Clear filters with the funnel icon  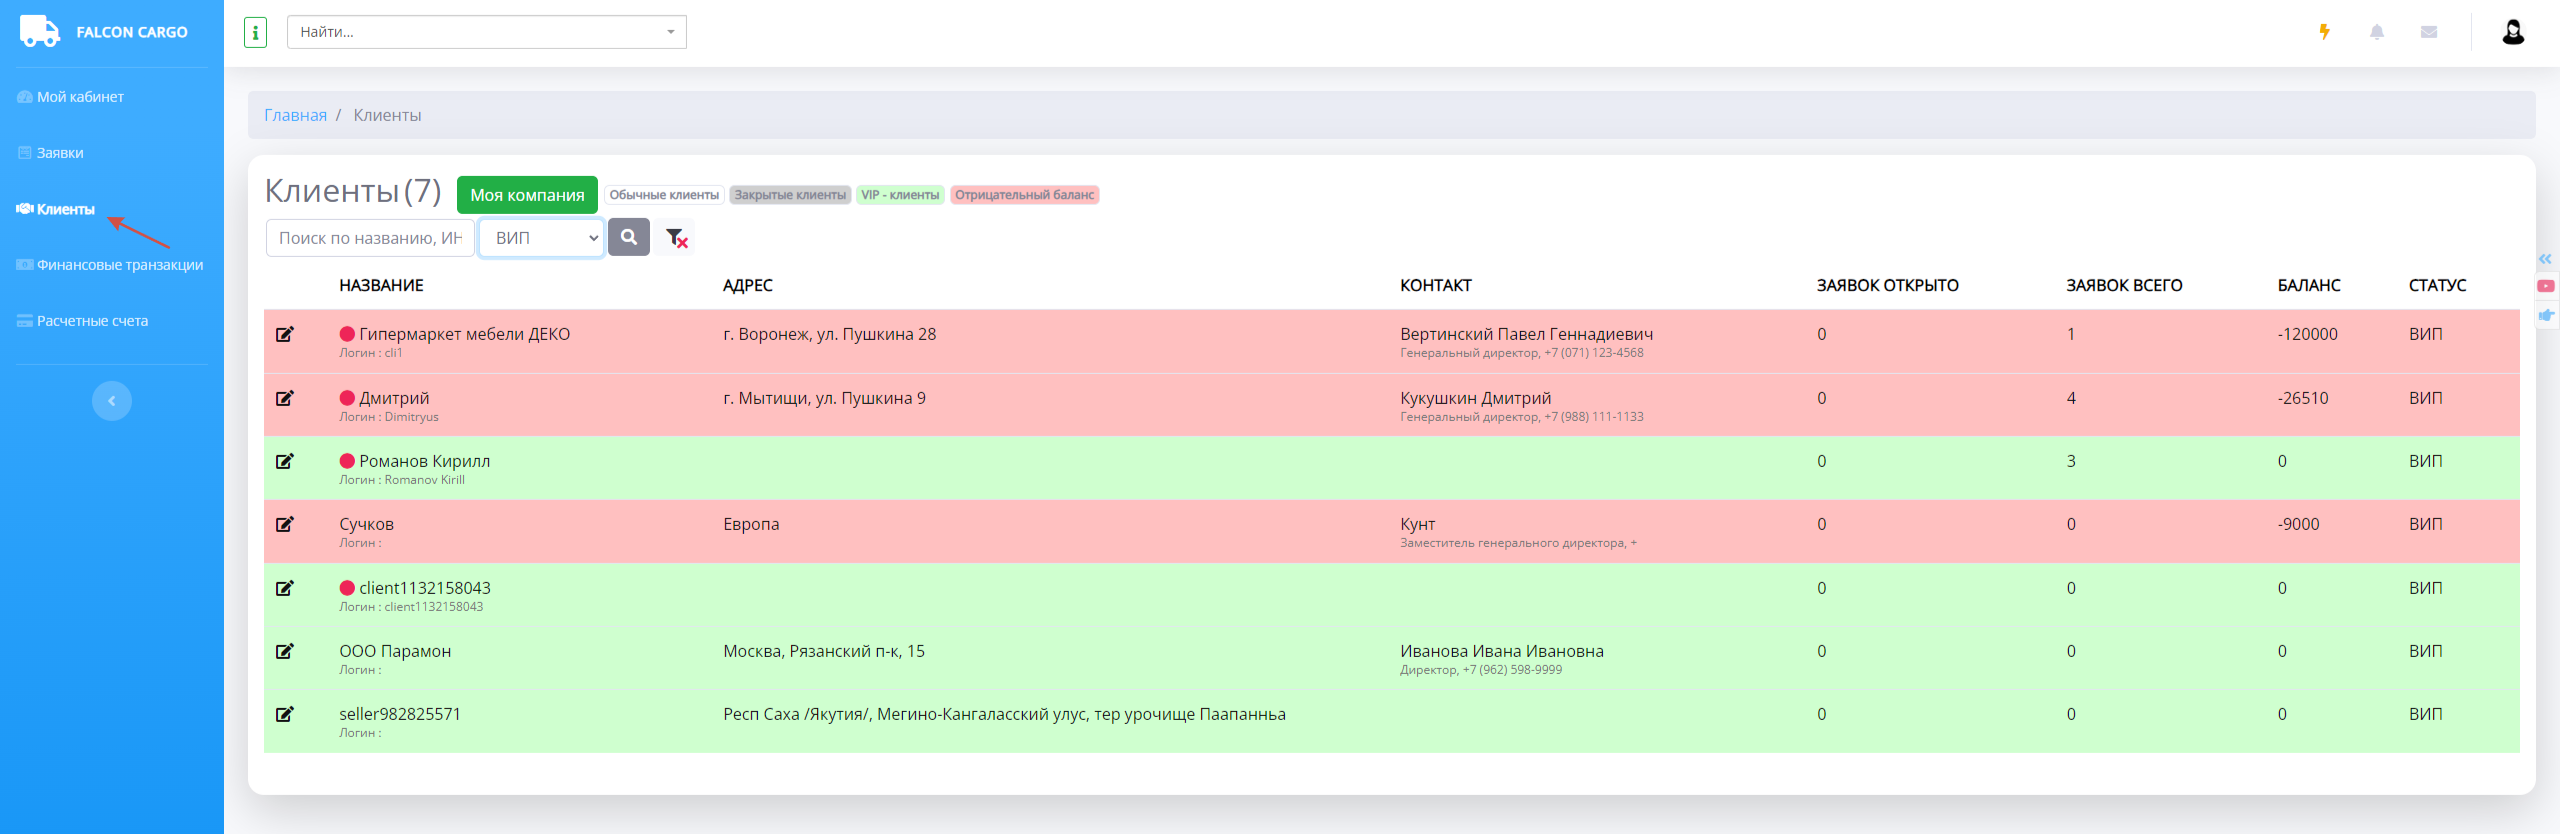[676, 238]
